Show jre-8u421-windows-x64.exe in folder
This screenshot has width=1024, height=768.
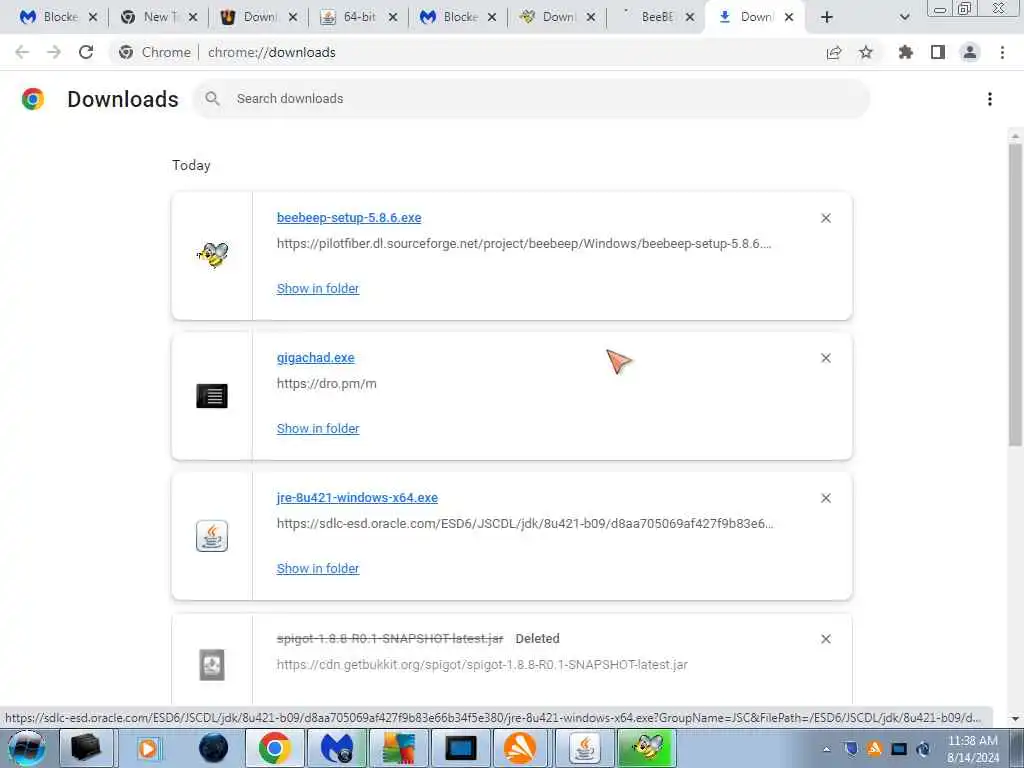(x=318, y=569)
